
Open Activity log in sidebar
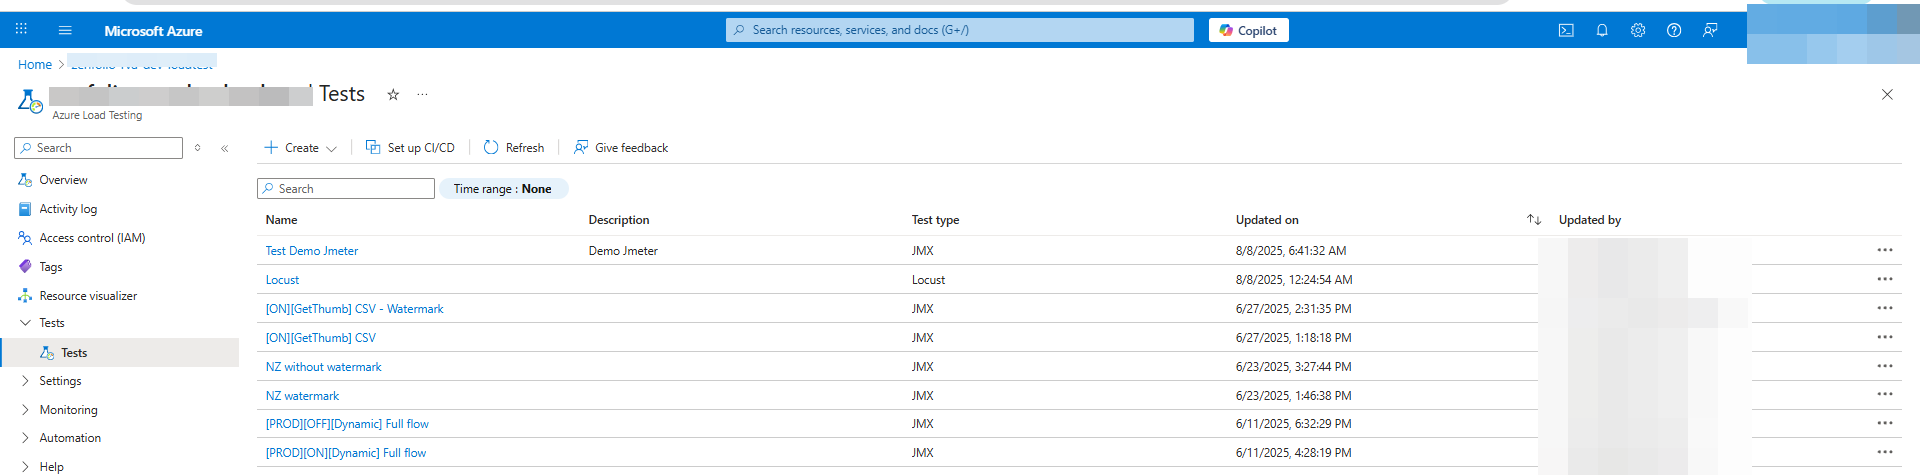point(68,209)
